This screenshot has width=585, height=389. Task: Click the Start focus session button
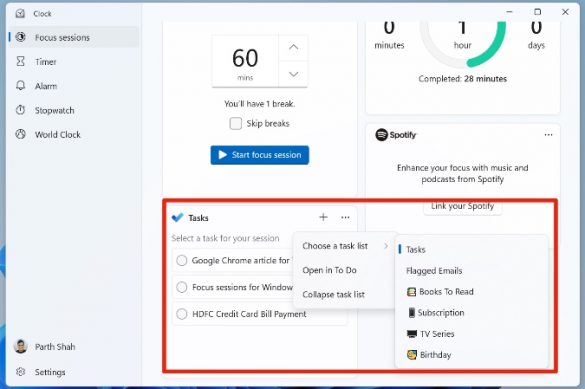260,155
